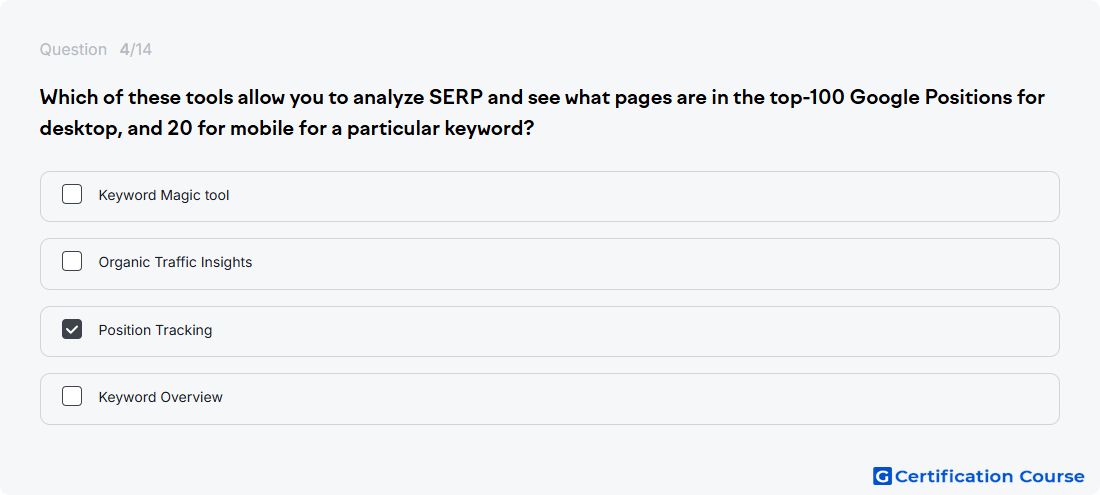Click the question heading about SERP tools
Screen dimensions: 1100x495
542,113
